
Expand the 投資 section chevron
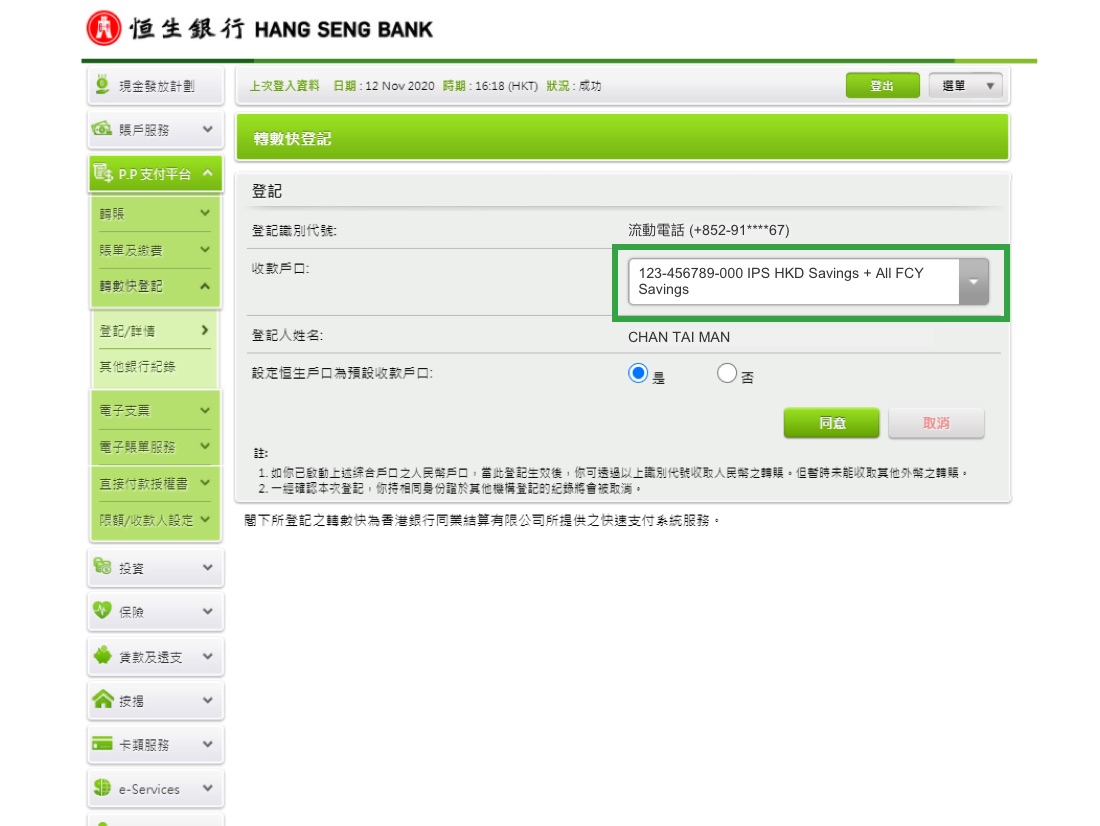pyautogui.click(x=208, y=567)
